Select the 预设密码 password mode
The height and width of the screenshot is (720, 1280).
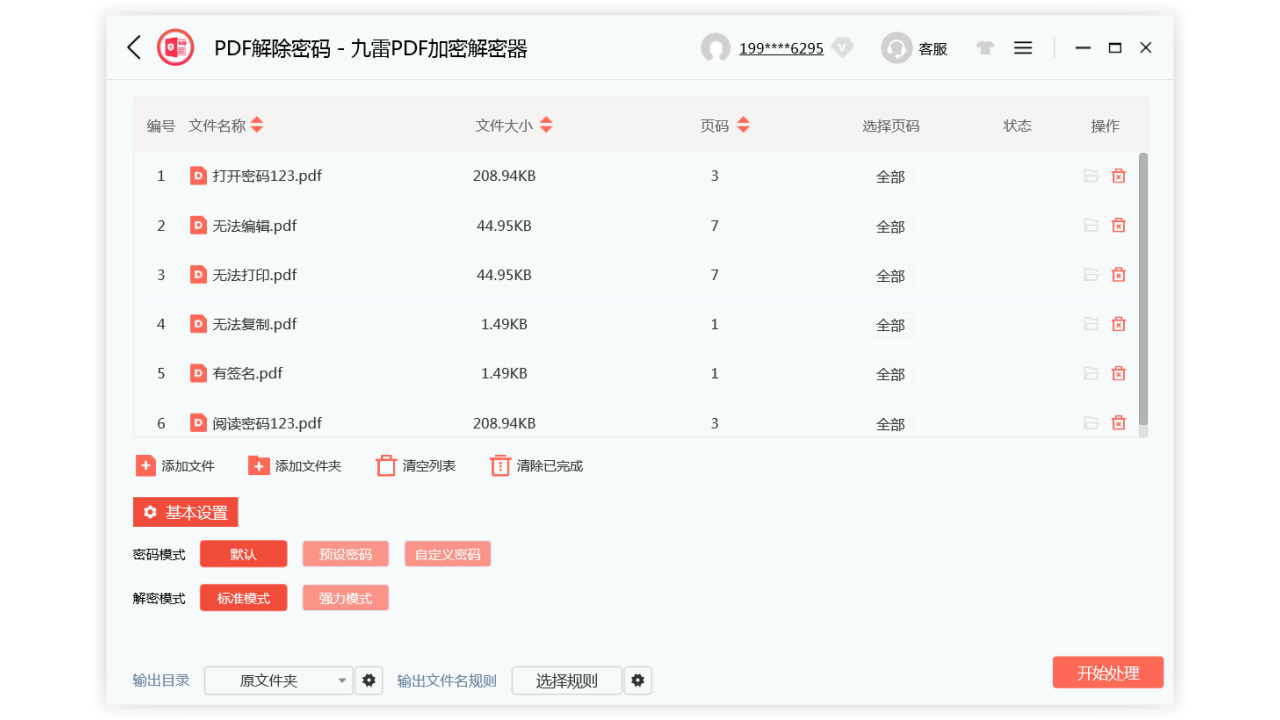click(345, 553)
